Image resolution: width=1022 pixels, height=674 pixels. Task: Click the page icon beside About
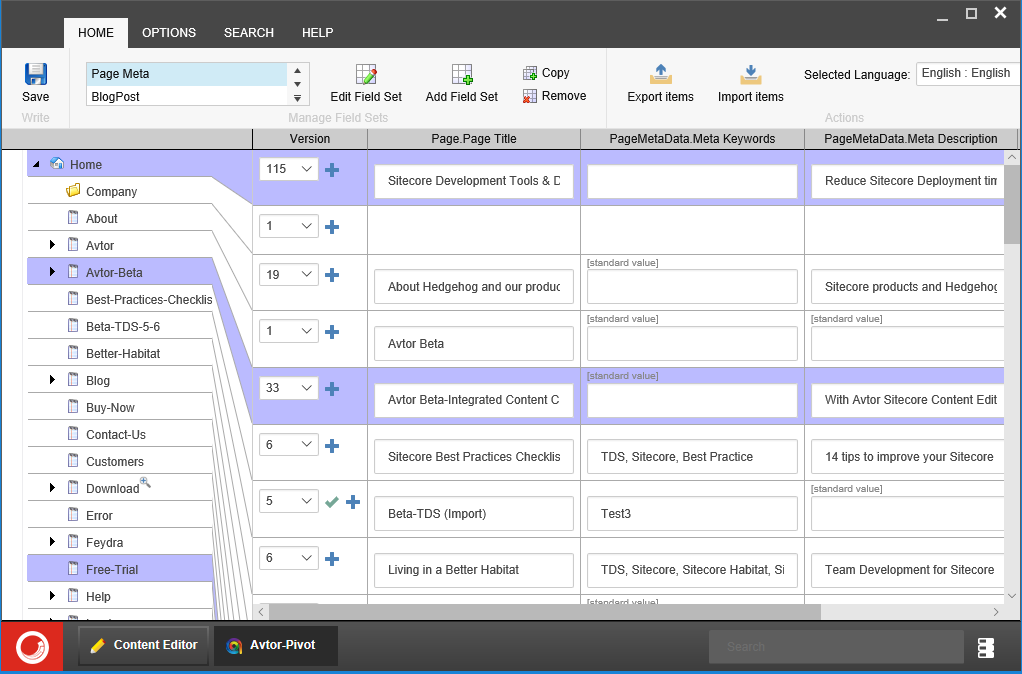point(74,217)
